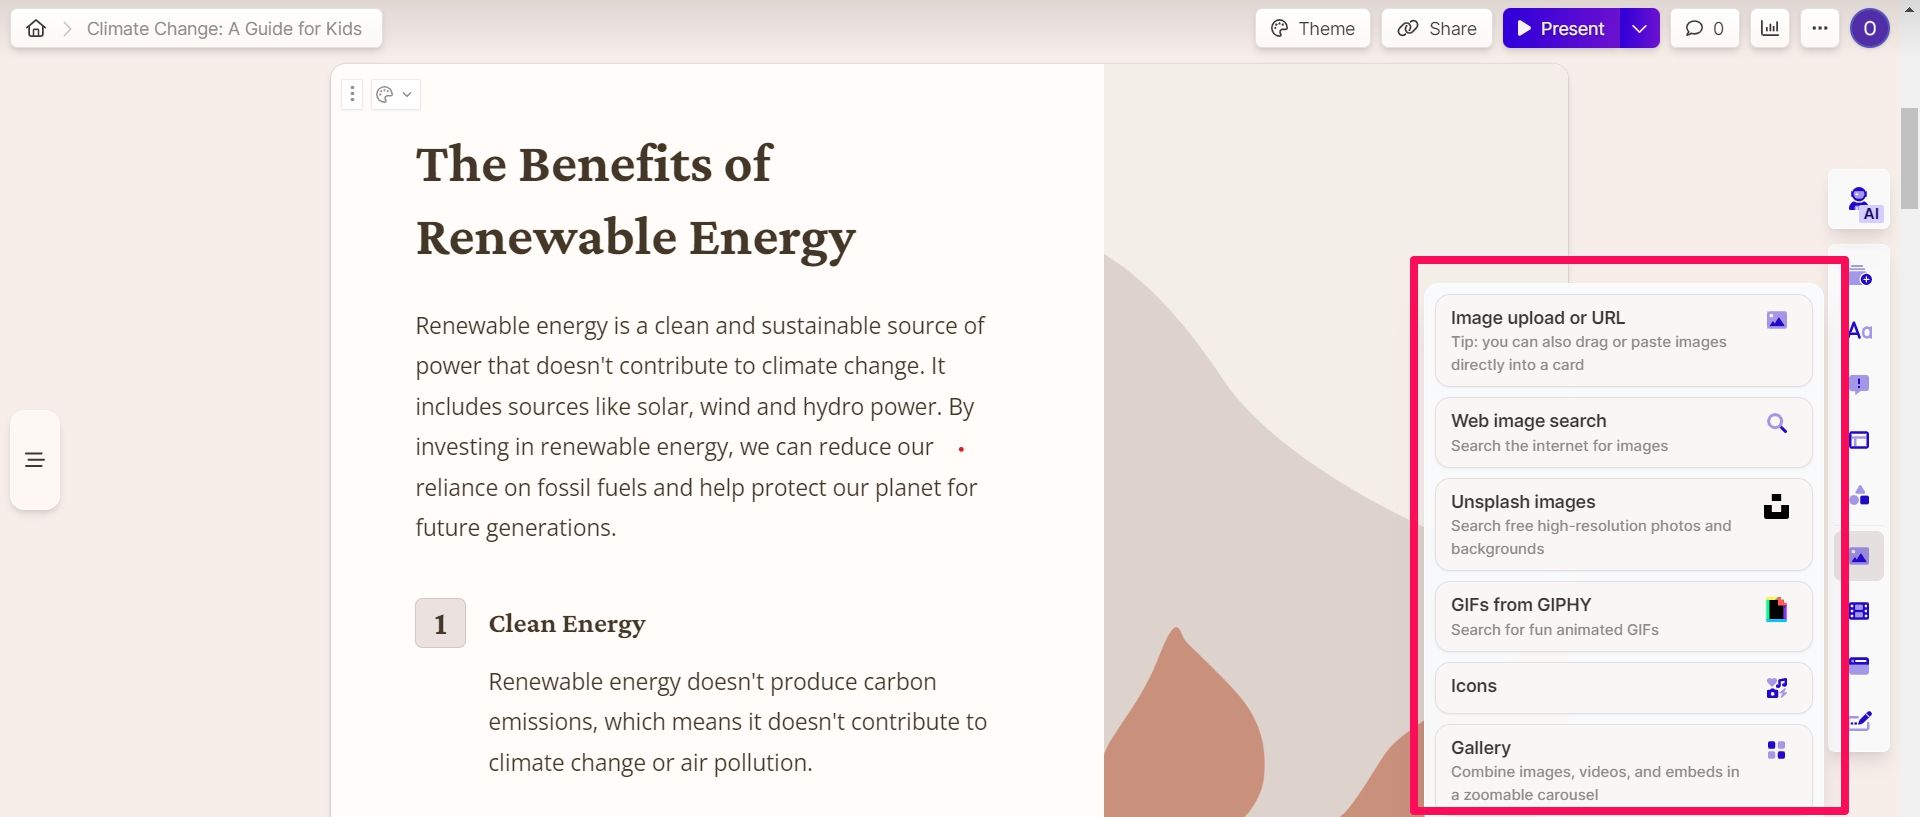Click the Share button
The width and height of the screenshot is (1920, 817).
click(1437, 29)
